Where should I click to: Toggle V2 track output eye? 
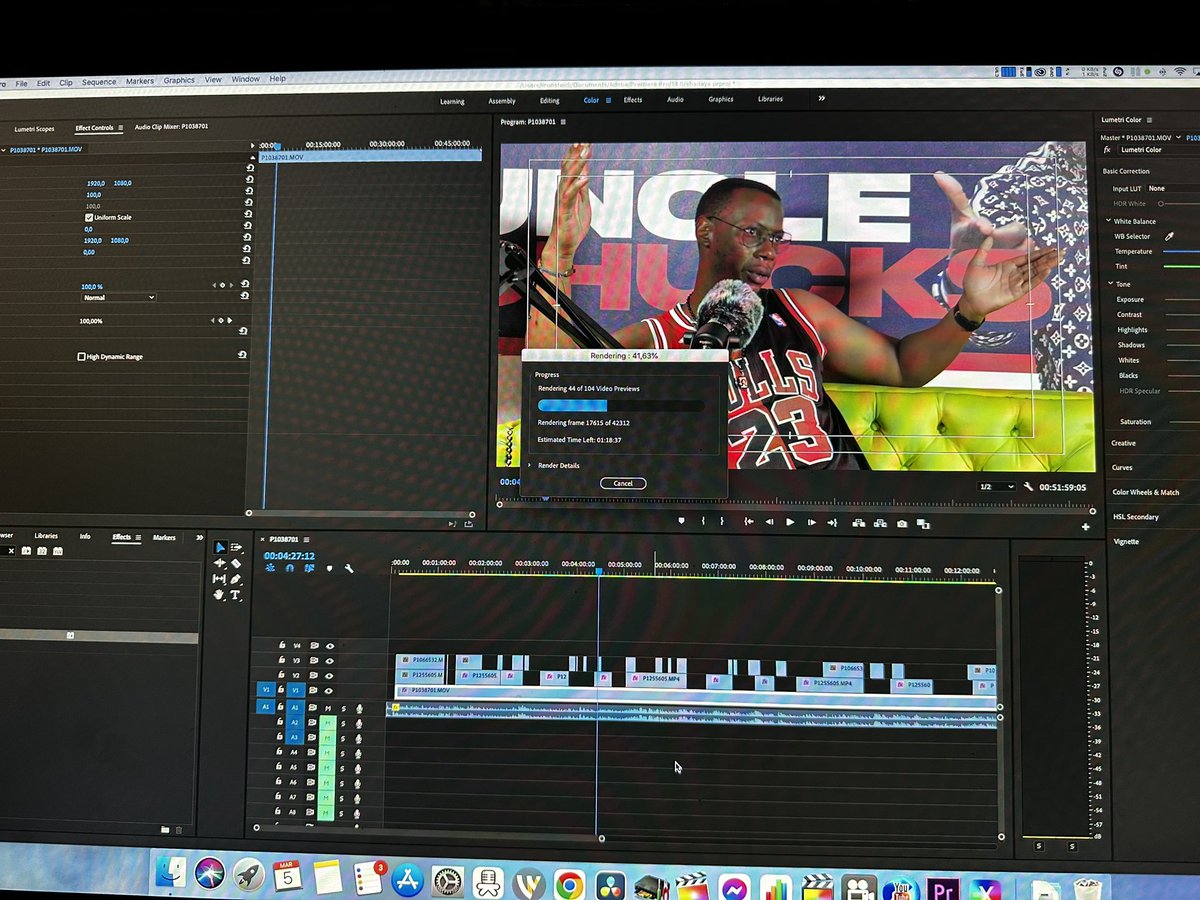coord(330,676)
